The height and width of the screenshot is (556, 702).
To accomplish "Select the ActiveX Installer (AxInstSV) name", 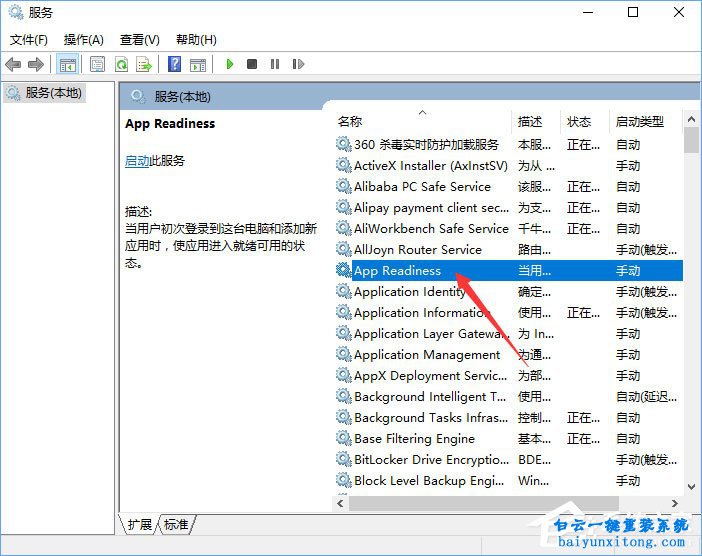I will coord(431,165).
